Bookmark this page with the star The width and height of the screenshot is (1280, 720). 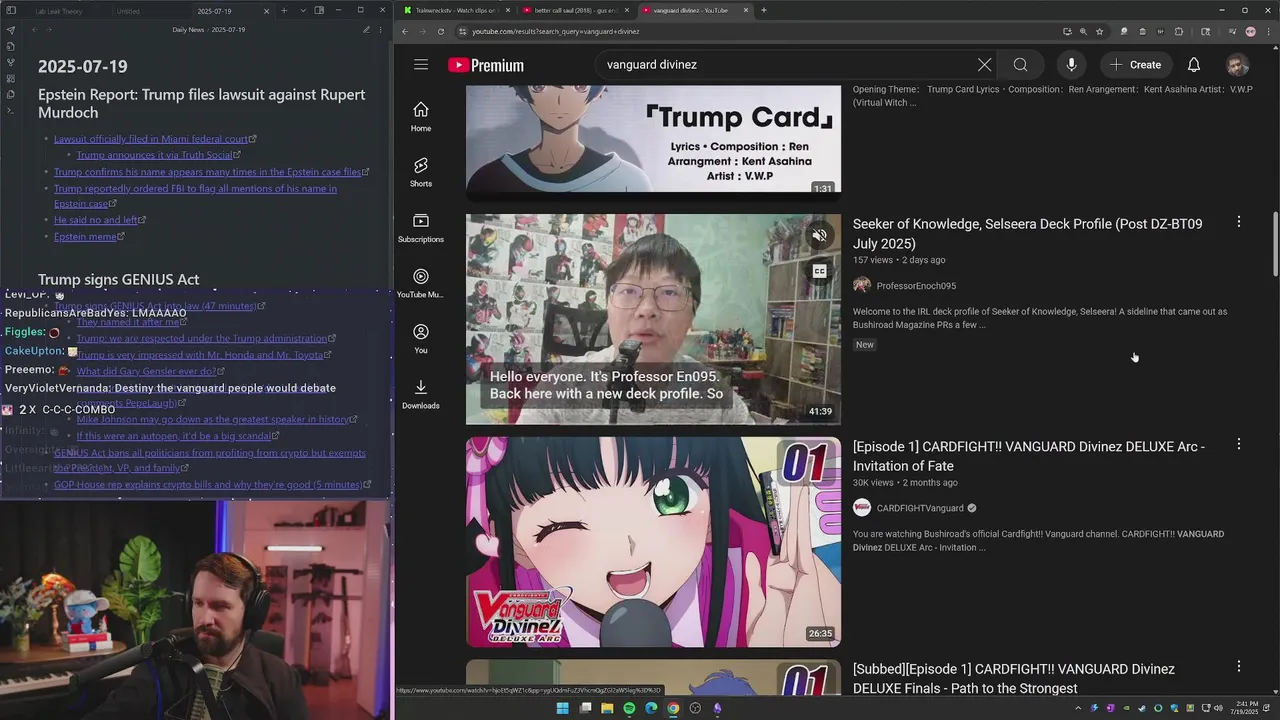(1099, 31)
